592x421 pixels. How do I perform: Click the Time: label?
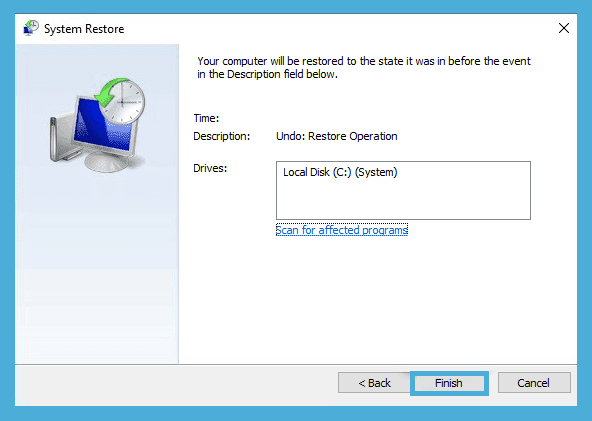tap(206, 118)
